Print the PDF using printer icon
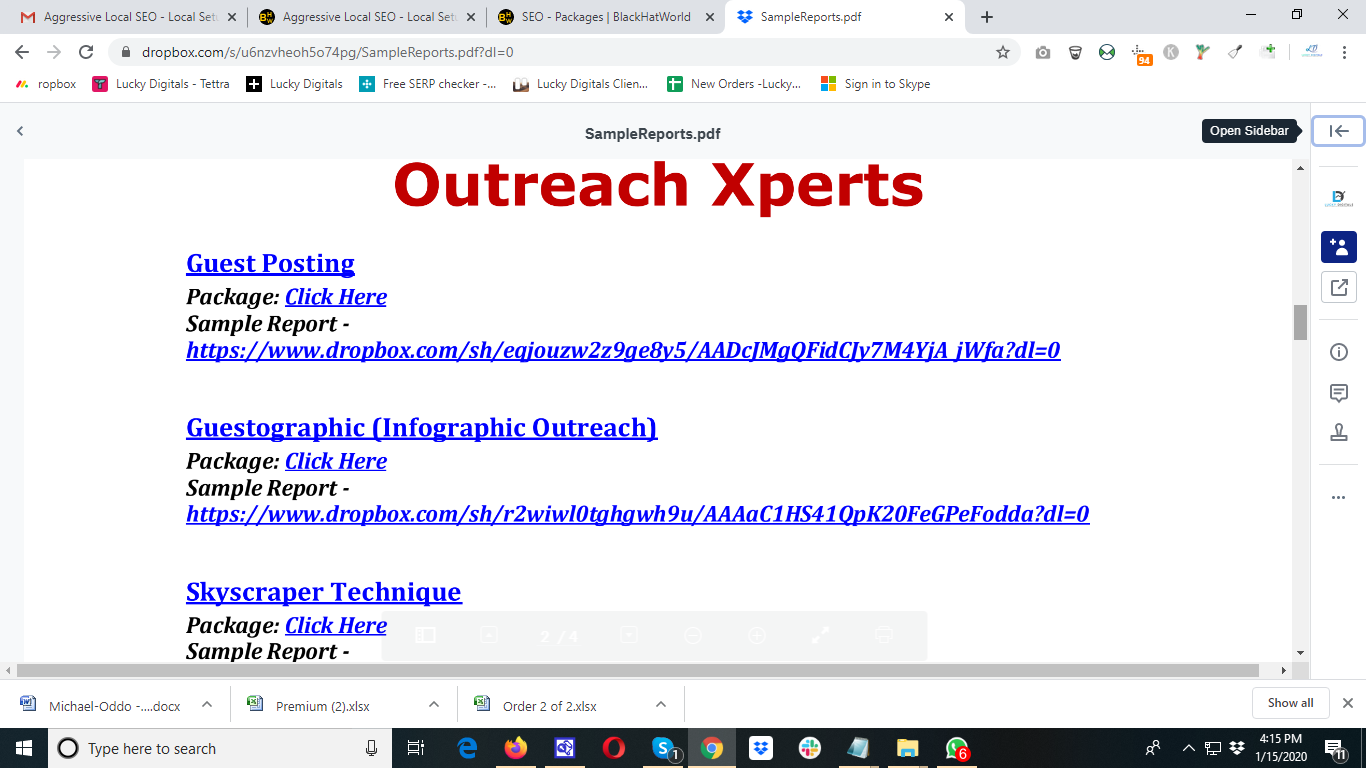Image resolution: width=1366 pixels, height=768 pixels. [x=884, y=635]
